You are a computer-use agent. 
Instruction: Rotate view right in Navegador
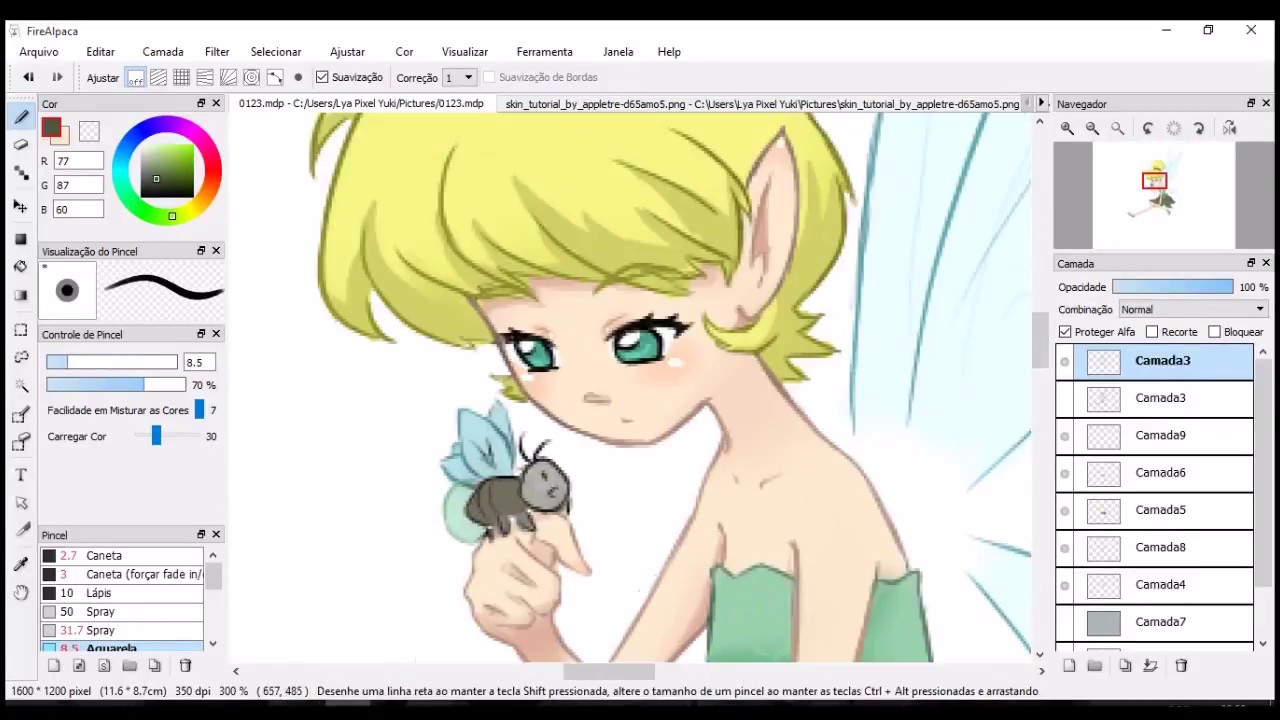pos(1199,128)
